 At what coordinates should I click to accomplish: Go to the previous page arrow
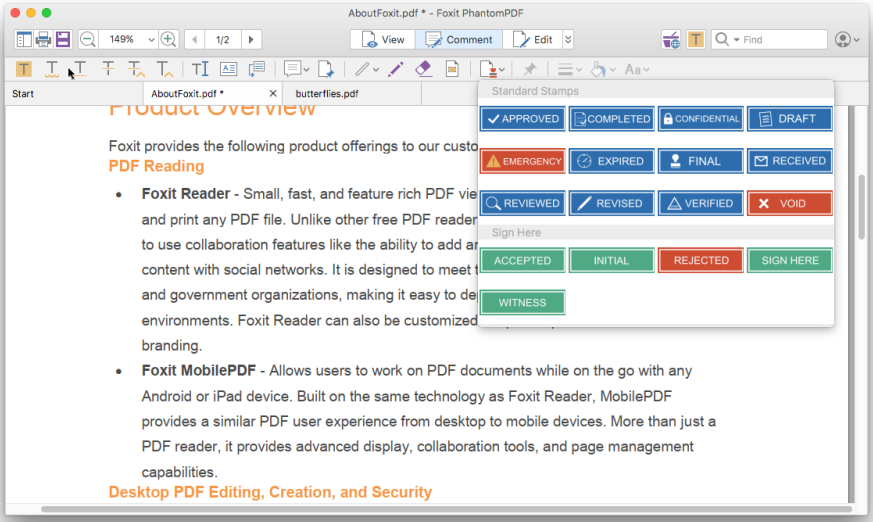[x=194, y=40]
